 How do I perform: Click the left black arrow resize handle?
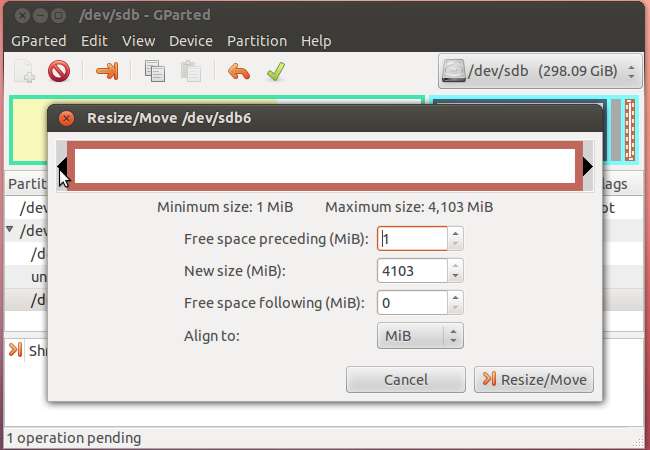[x=62, y=166]
